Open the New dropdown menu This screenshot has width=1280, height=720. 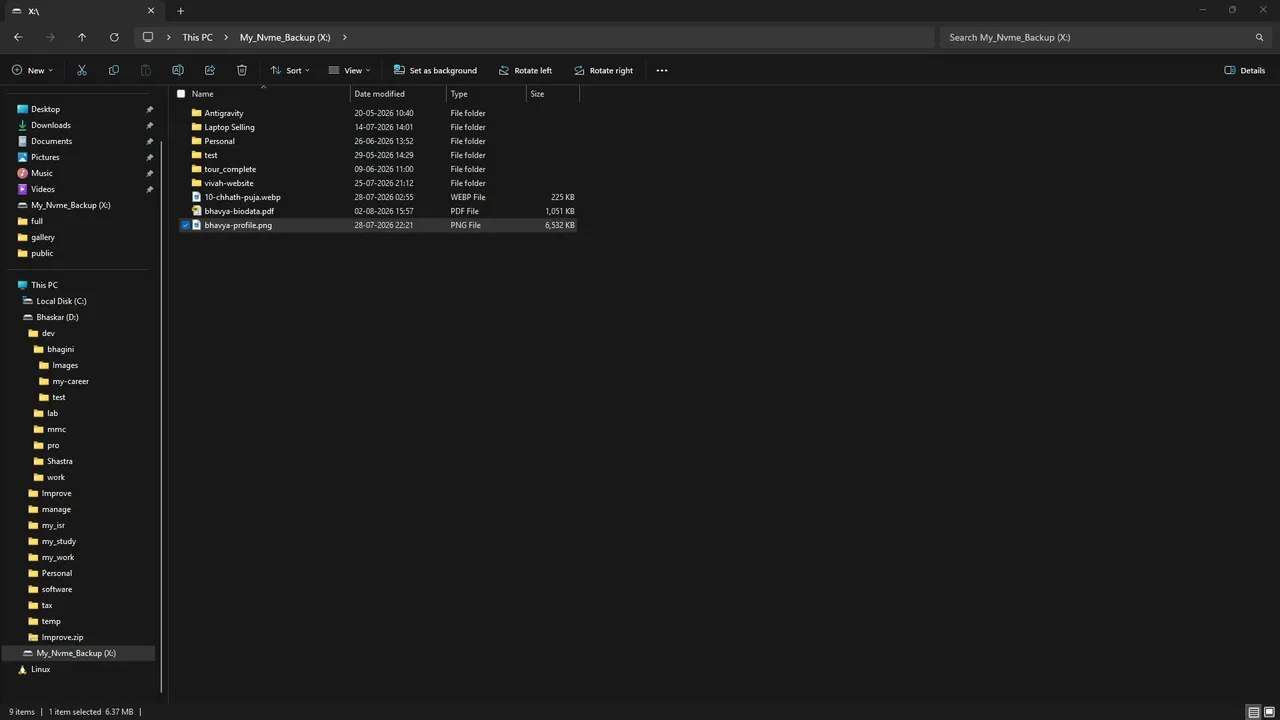click(x=32, y=70)
